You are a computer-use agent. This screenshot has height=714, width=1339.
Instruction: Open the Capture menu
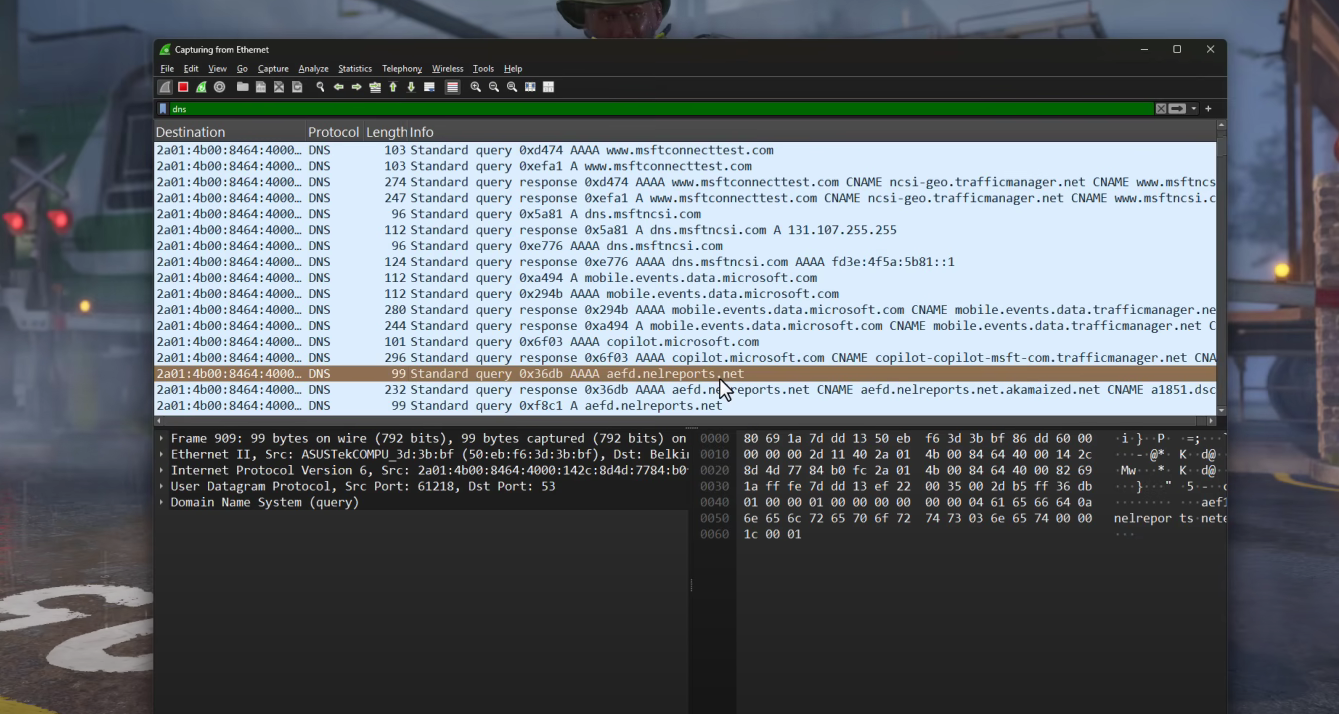273,69
